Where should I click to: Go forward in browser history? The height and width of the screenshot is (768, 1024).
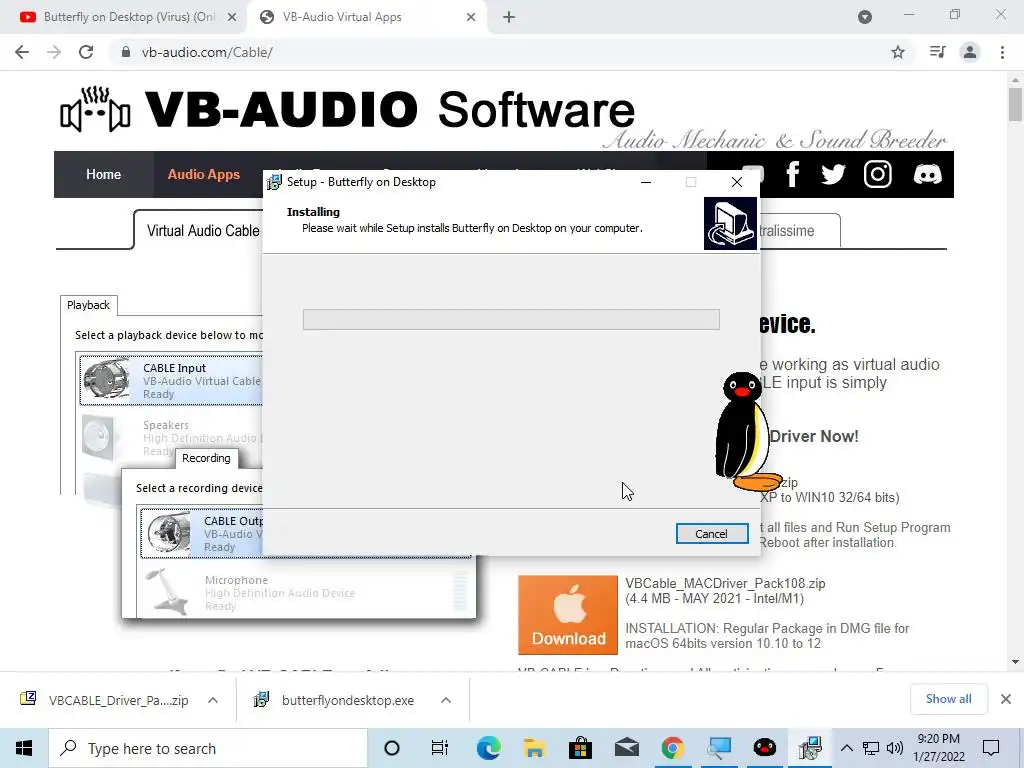point(54,52)
